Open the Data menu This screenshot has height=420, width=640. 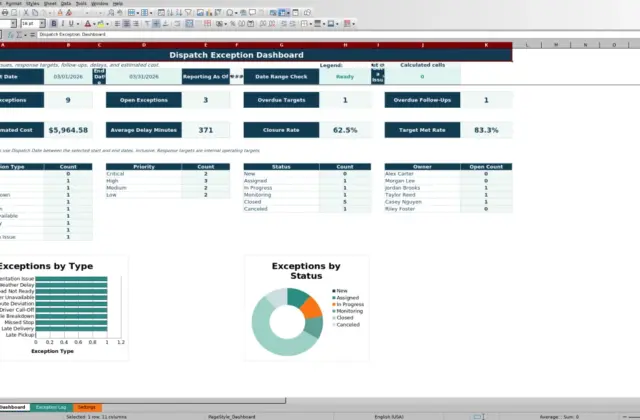click(66, 3)
